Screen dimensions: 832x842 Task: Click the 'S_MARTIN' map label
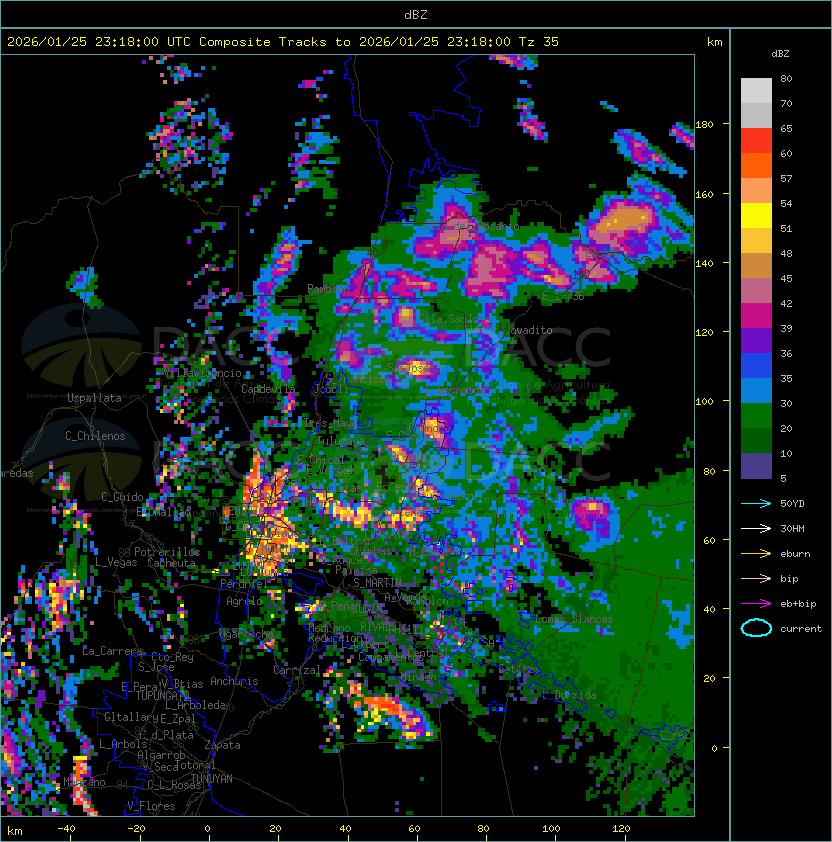378,583
